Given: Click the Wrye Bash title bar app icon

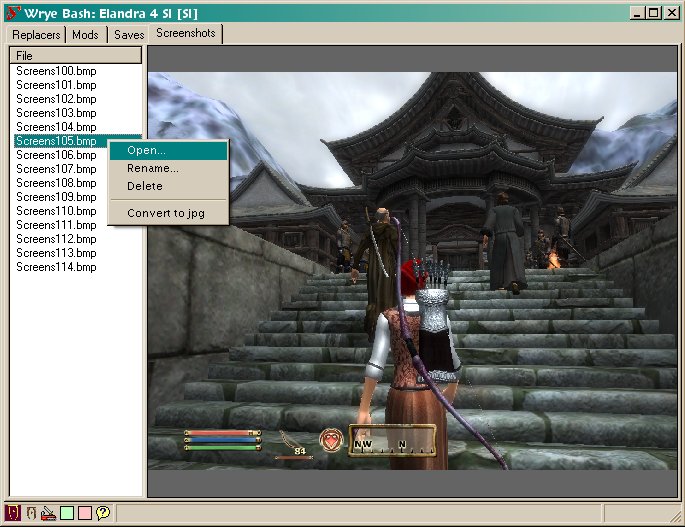Looking at the screenshot, I should tap(13, 13).
